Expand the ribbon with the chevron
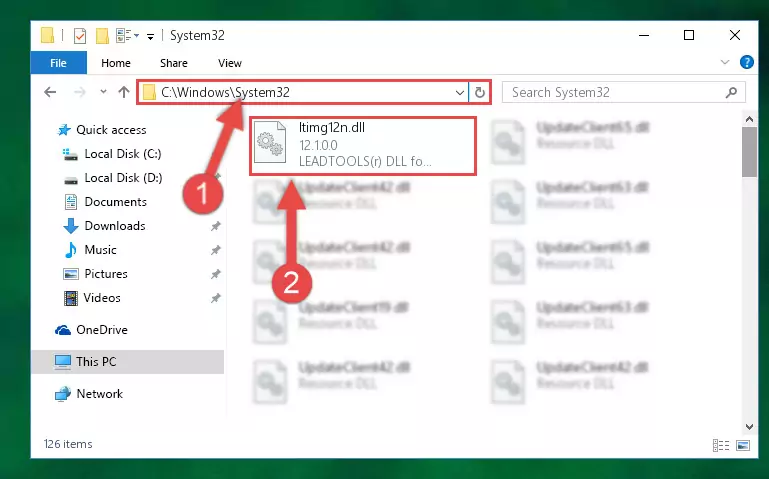 (x=724, y=62)
